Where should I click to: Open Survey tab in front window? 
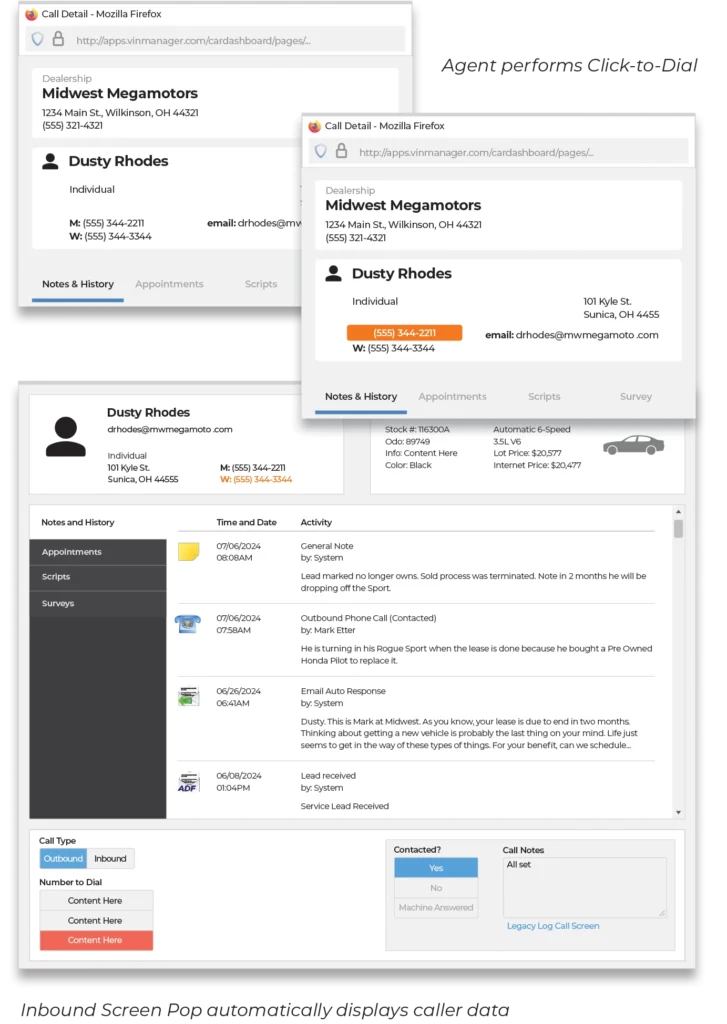[636, 396]
